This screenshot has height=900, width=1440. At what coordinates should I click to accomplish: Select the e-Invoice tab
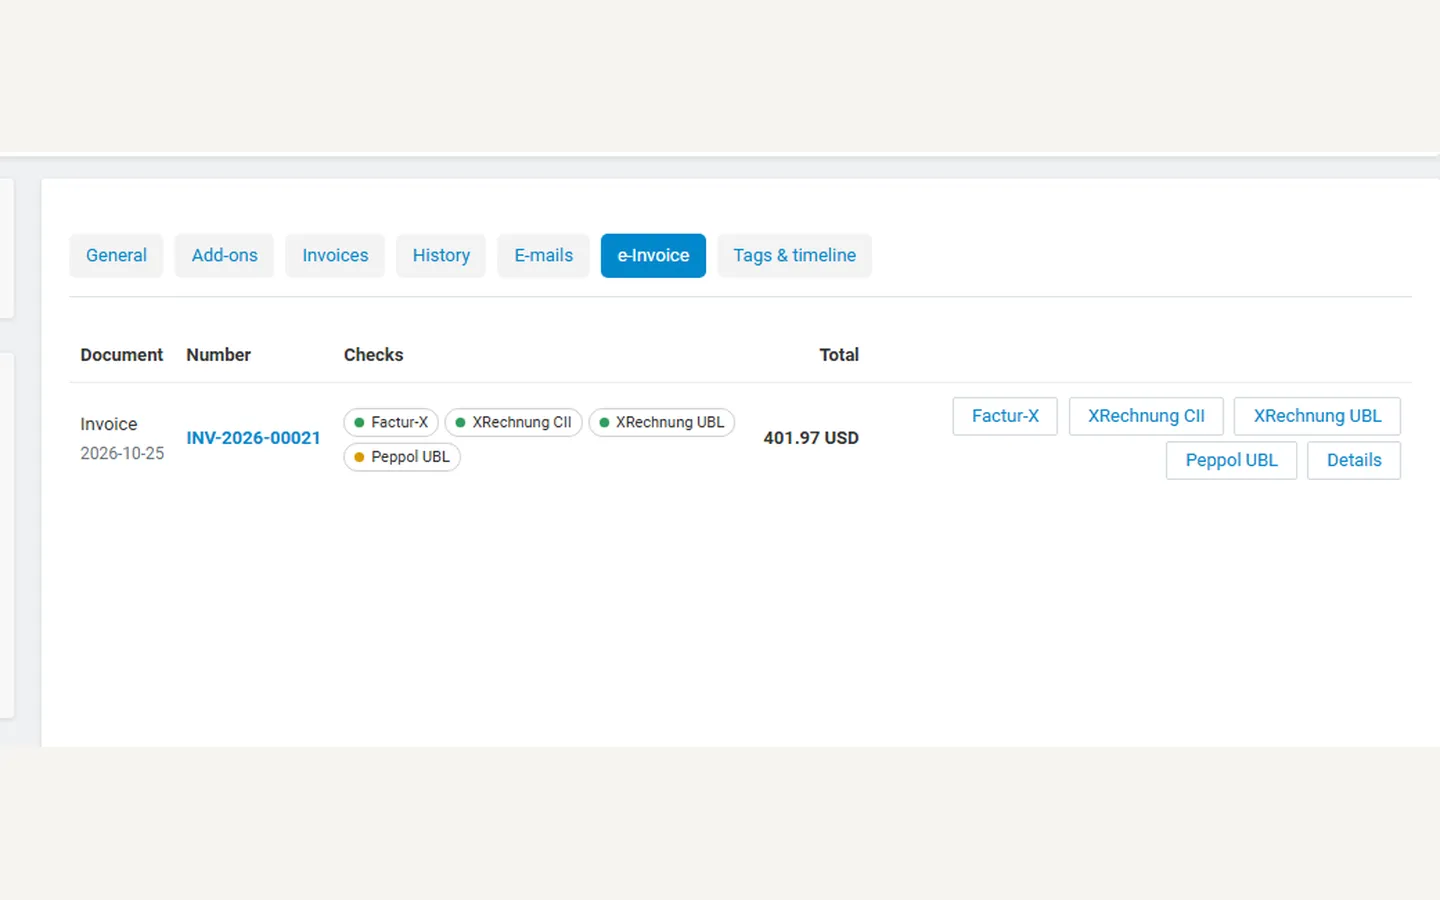point(653,255)
